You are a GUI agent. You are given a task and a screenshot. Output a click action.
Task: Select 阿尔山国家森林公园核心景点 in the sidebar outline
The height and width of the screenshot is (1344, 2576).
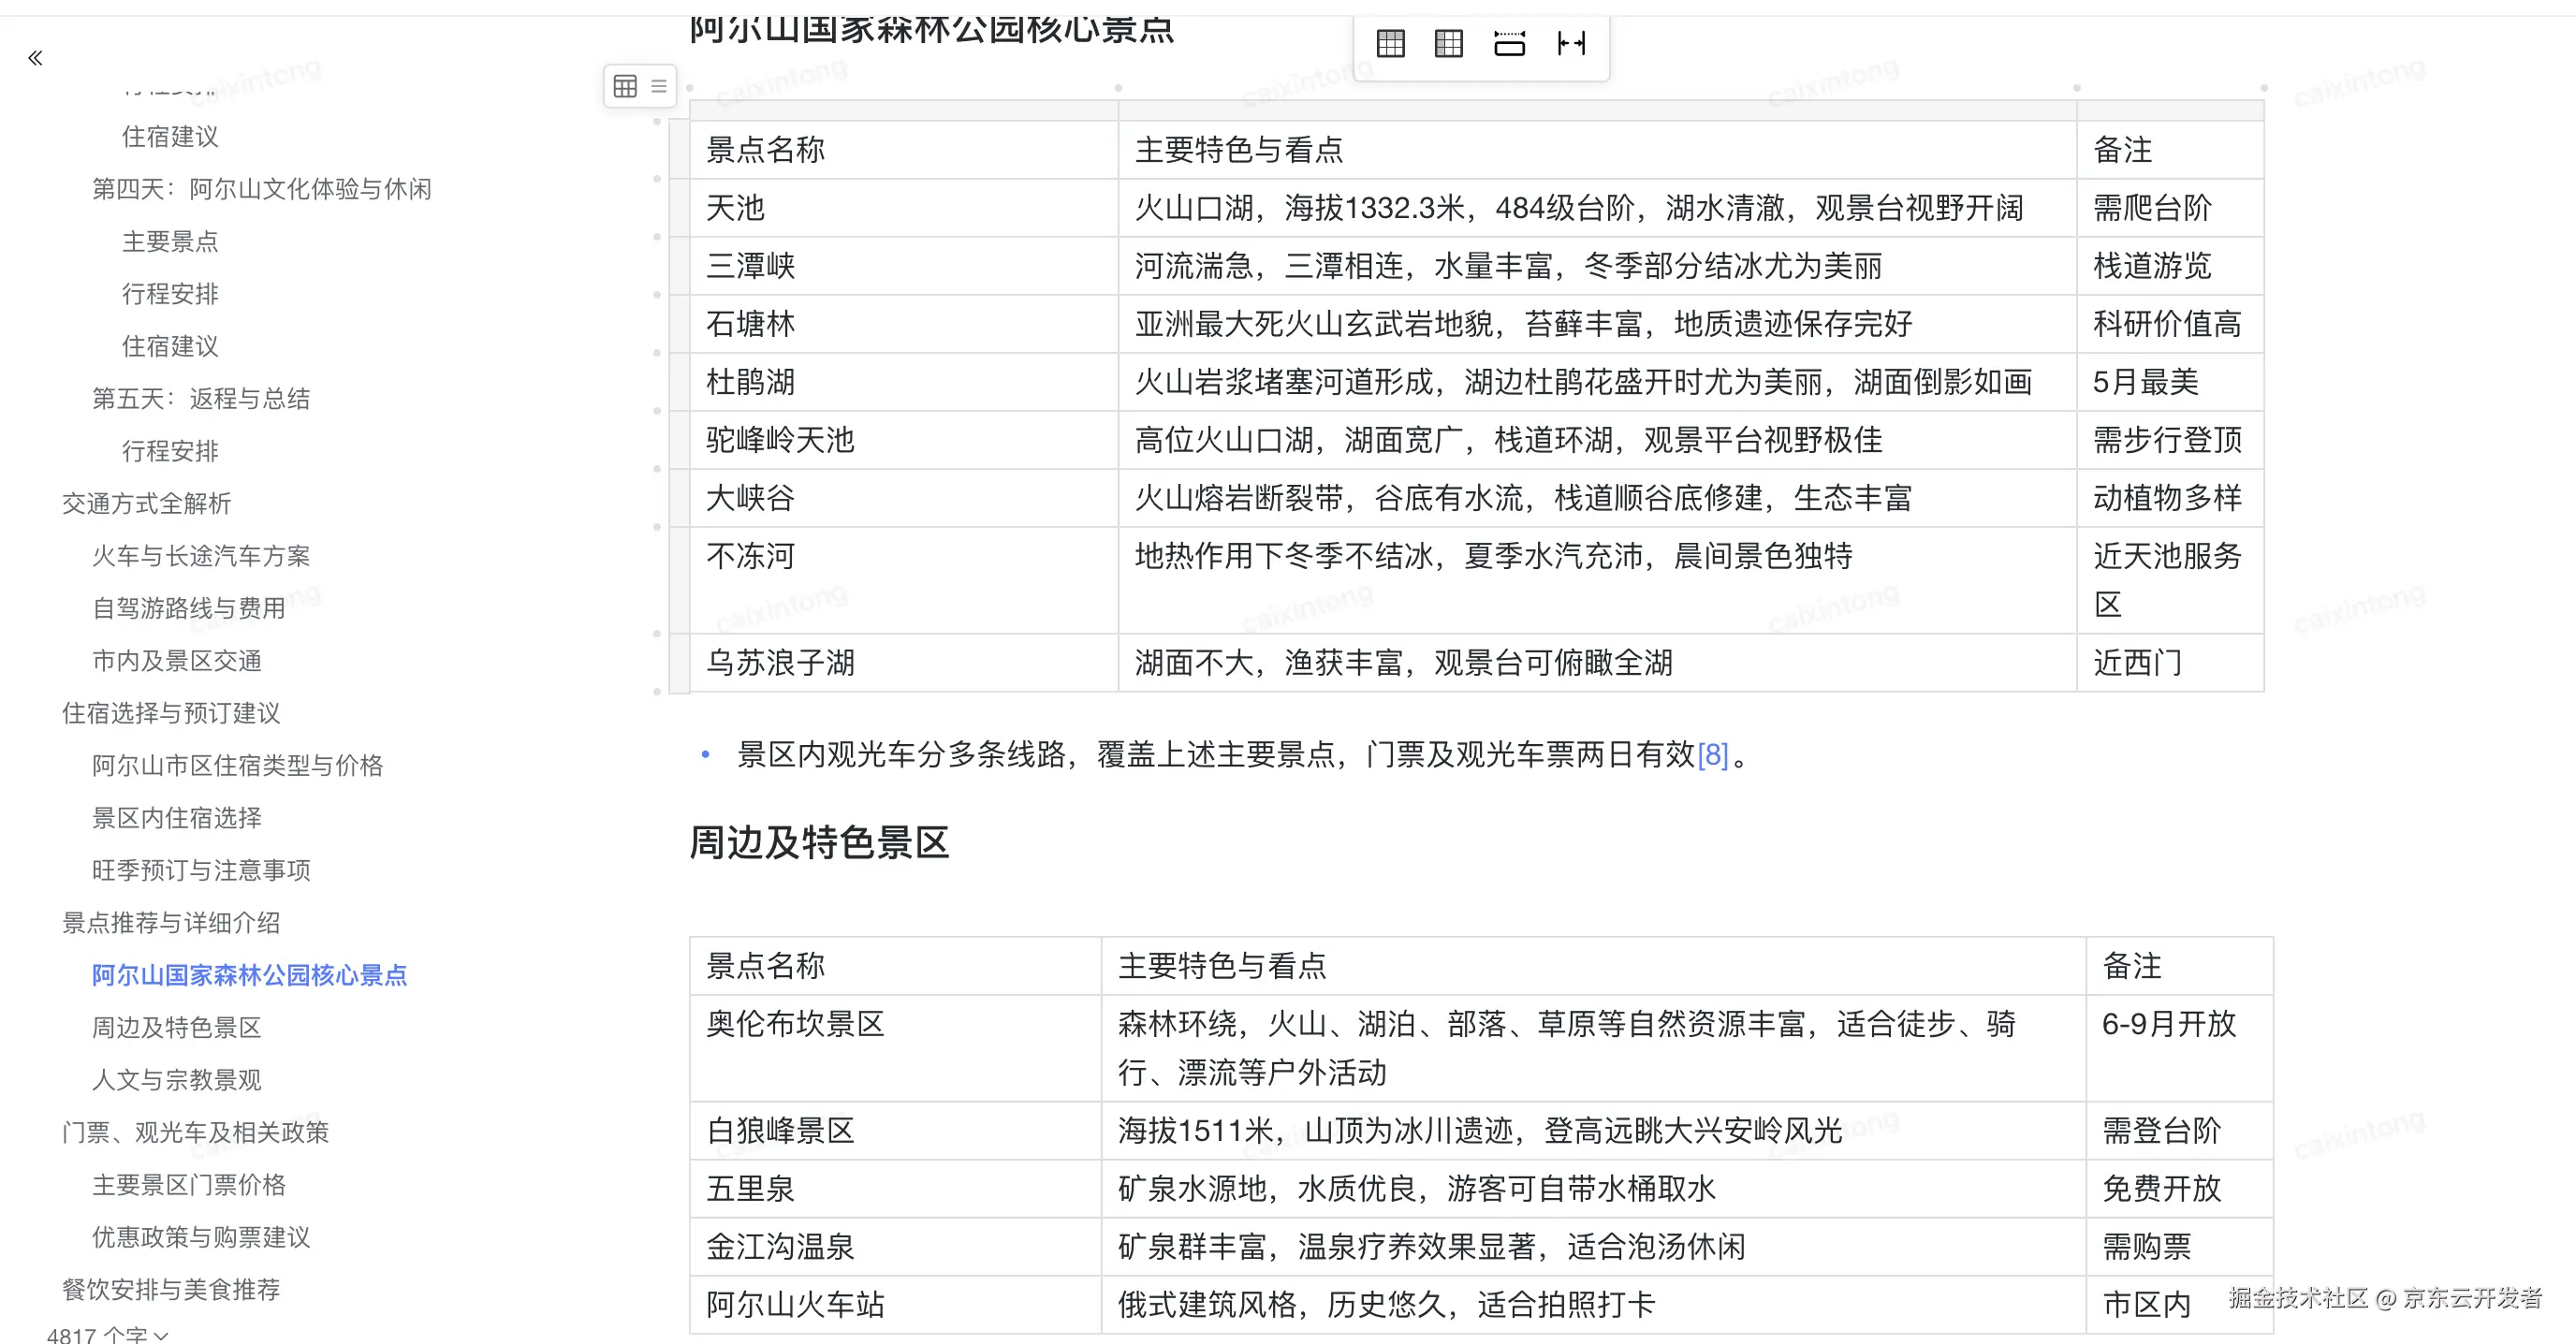click(248, 975)
